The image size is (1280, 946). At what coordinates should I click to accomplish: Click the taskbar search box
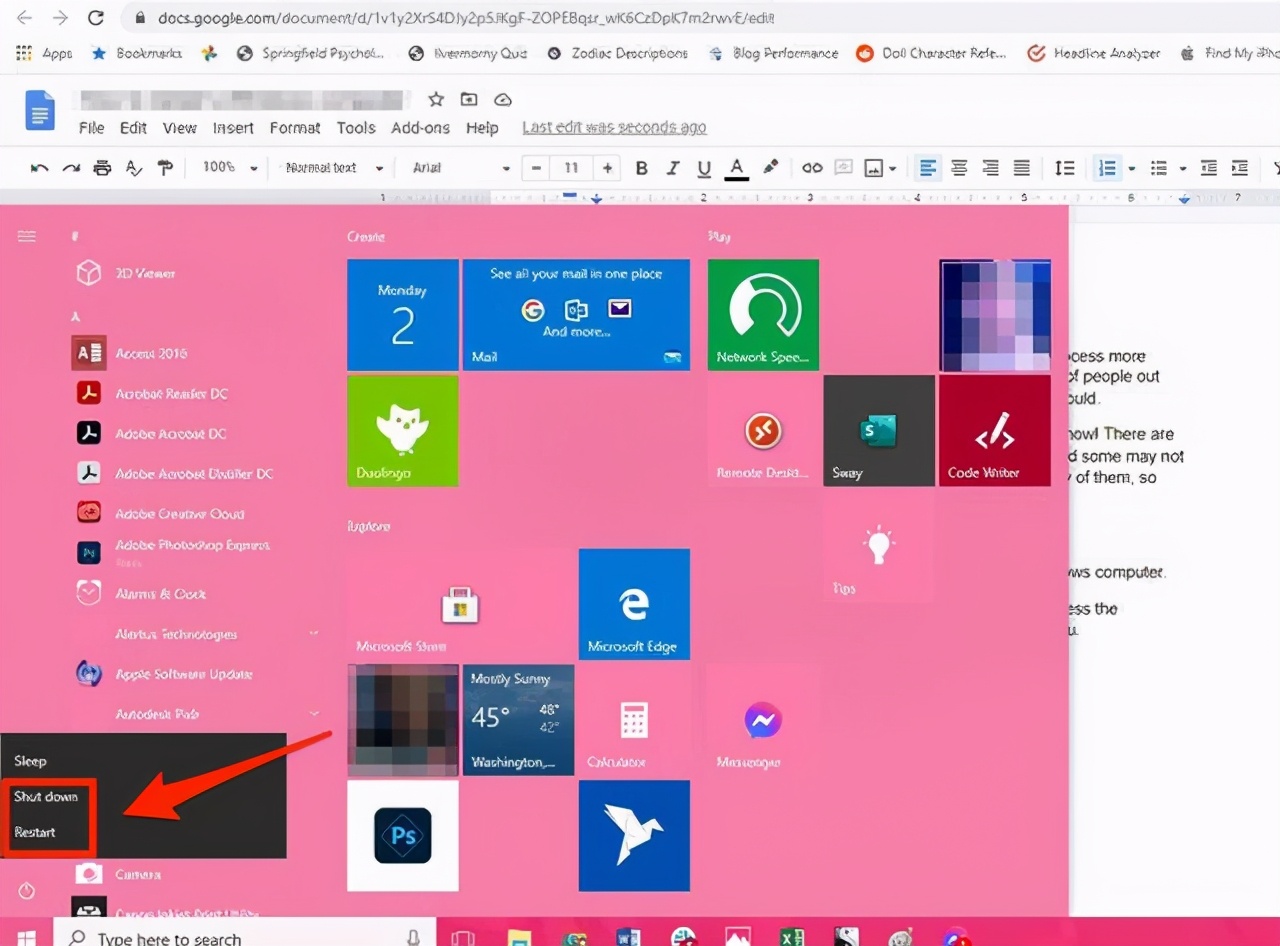[245, 937]
